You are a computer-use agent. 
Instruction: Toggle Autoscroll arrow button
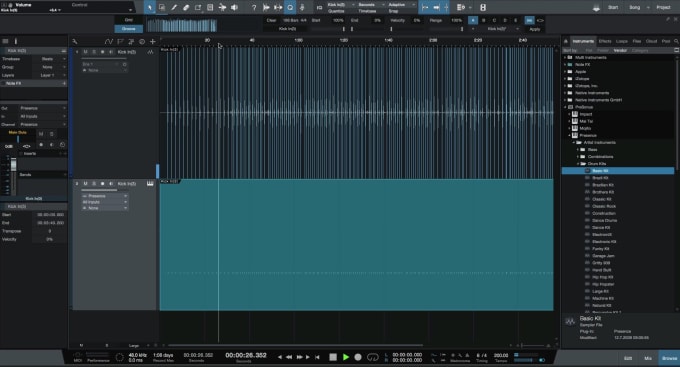tap(437, 7)
